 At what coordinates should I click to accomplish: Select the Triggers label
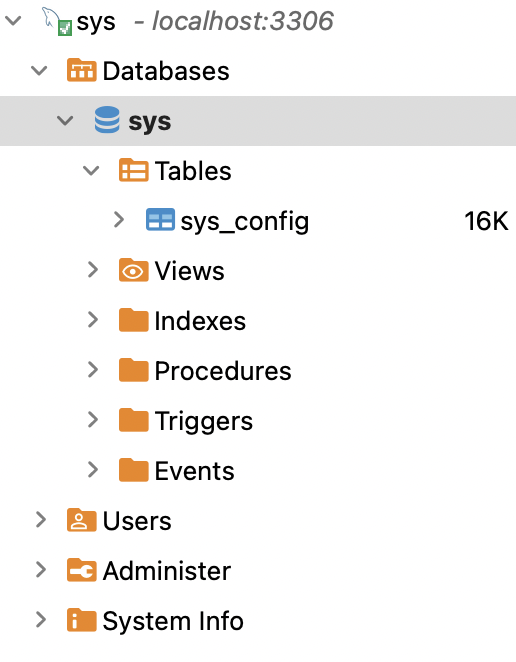point(204,422)
